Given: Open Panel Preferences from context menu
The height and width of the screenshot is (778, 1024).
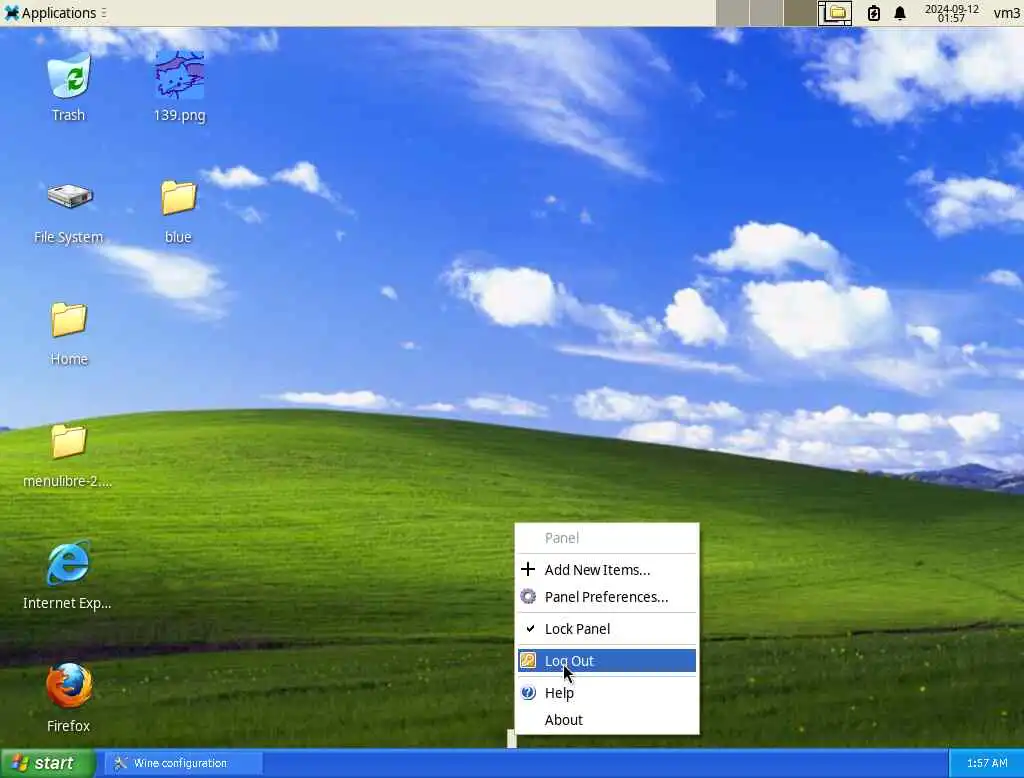Looking at the screenshot, I should 607,597.
